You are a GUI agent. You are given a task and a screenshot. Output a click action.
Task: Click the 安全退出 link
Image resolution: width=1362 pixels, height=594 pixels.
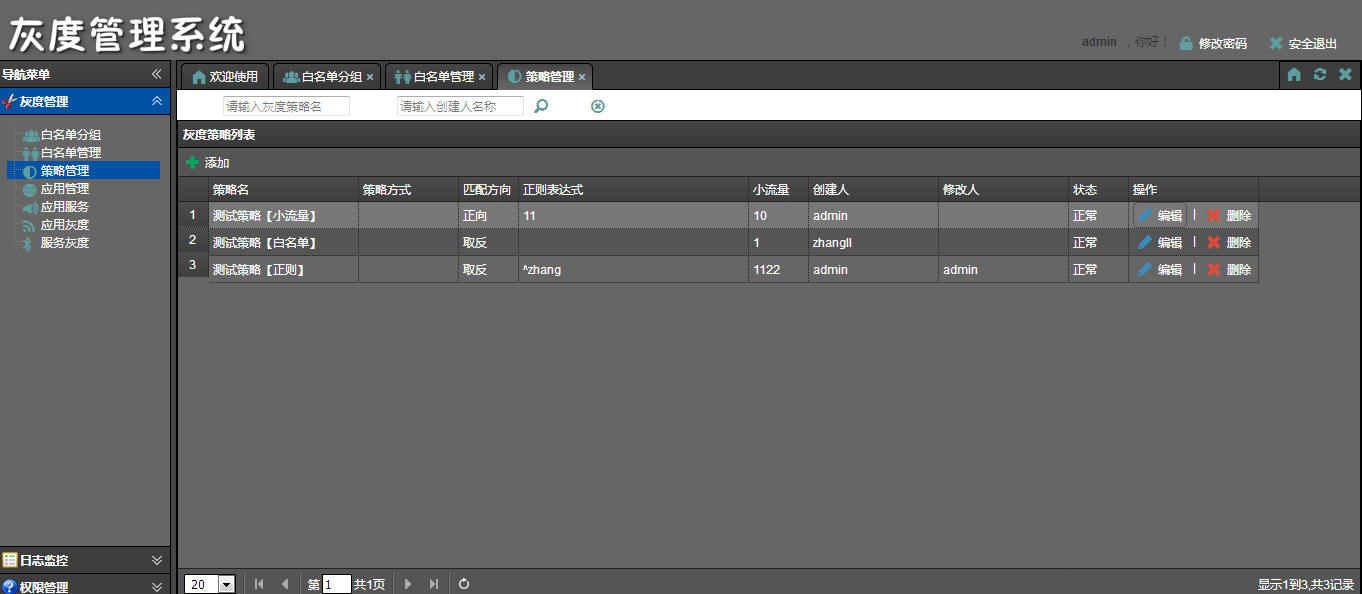coord(1313,43)
